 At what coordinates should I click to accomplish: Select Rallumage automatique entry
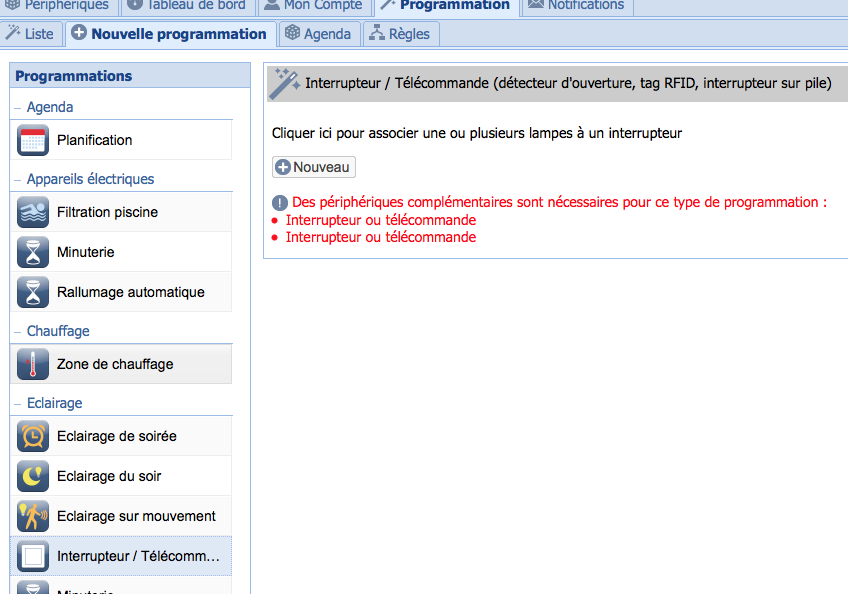(x=121, y=292)
